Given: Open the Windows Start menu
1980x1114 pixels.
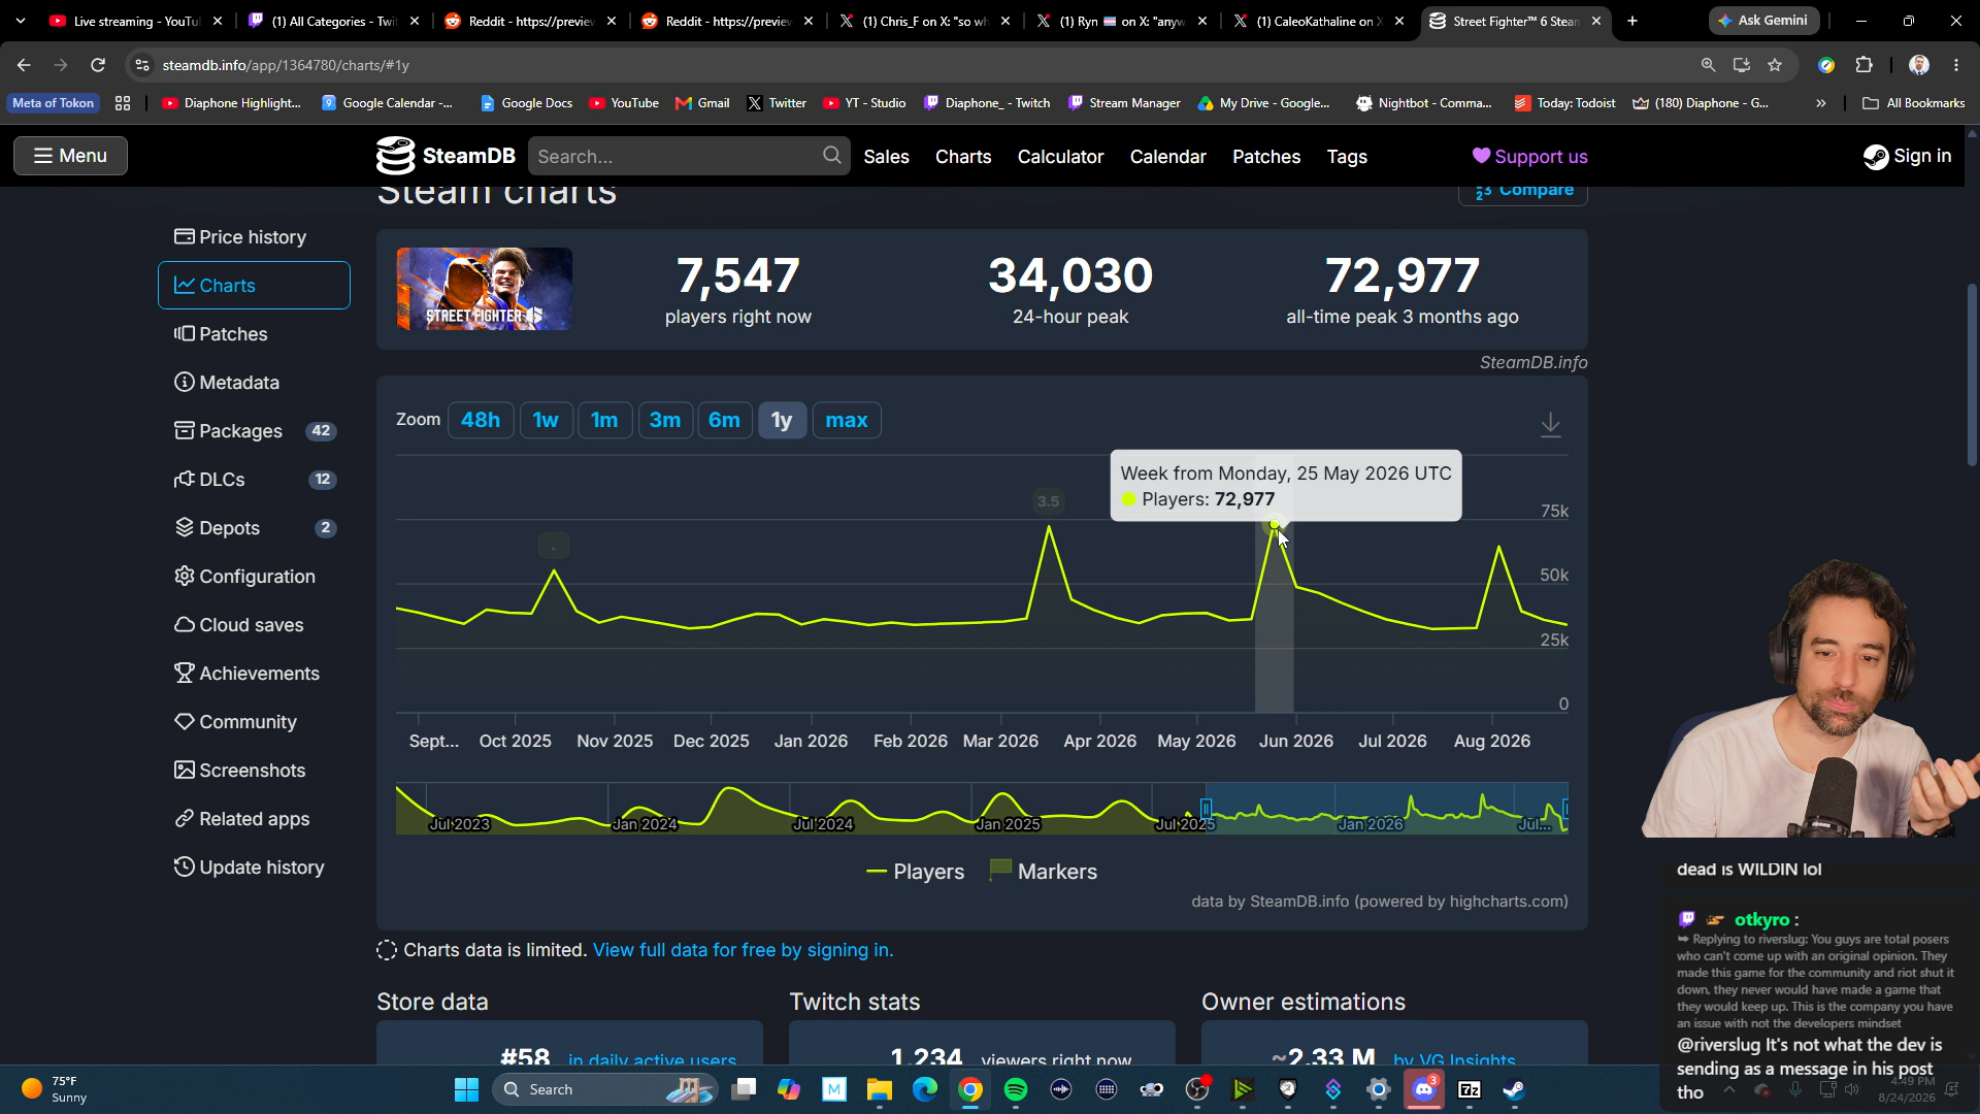Looking at the screenshot, I should click(466, 1089).
